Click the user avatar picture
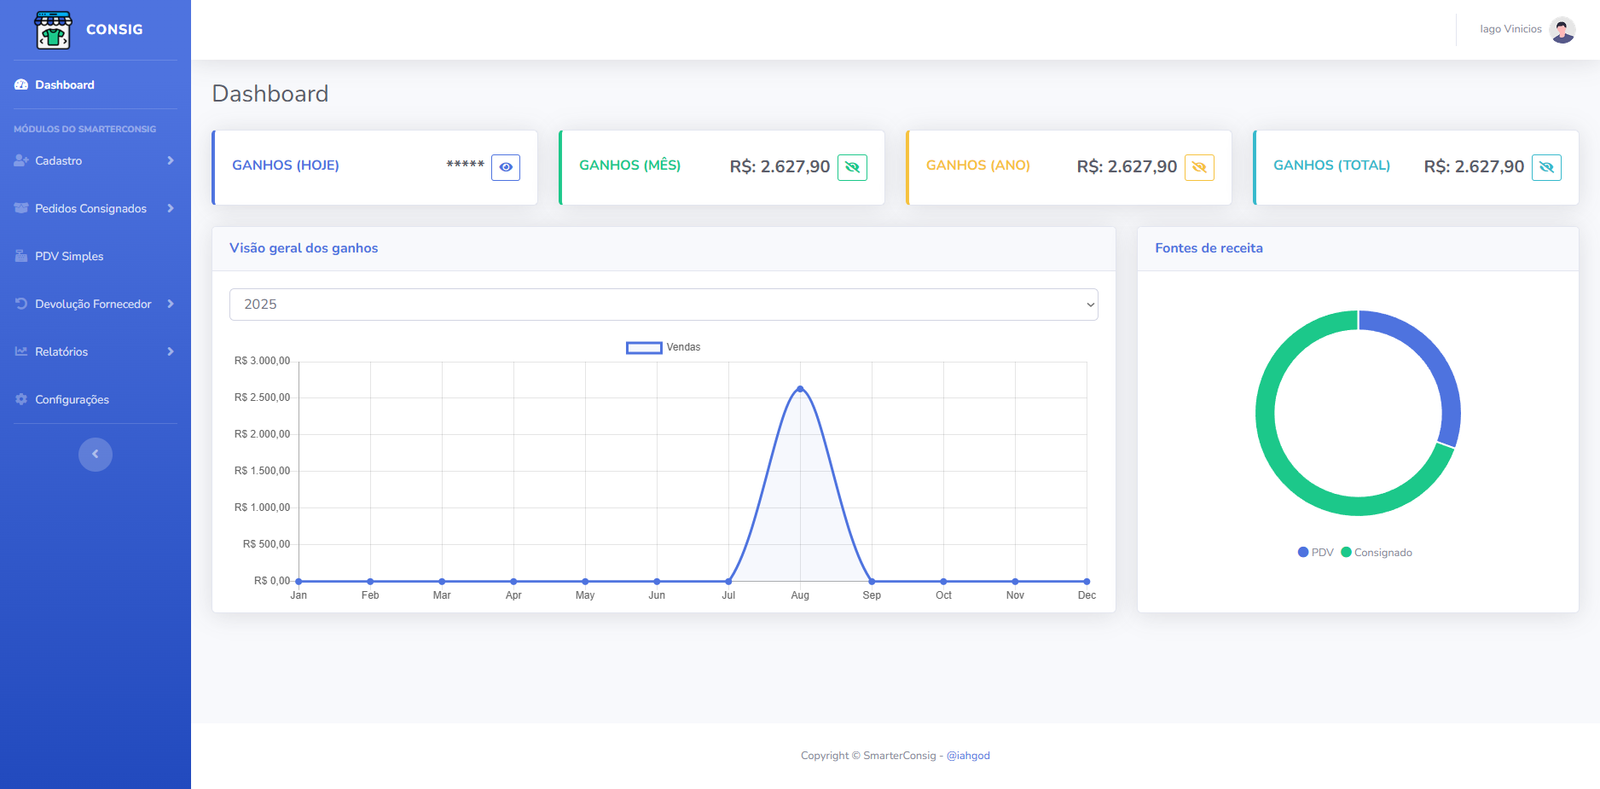 point(1562,30)
